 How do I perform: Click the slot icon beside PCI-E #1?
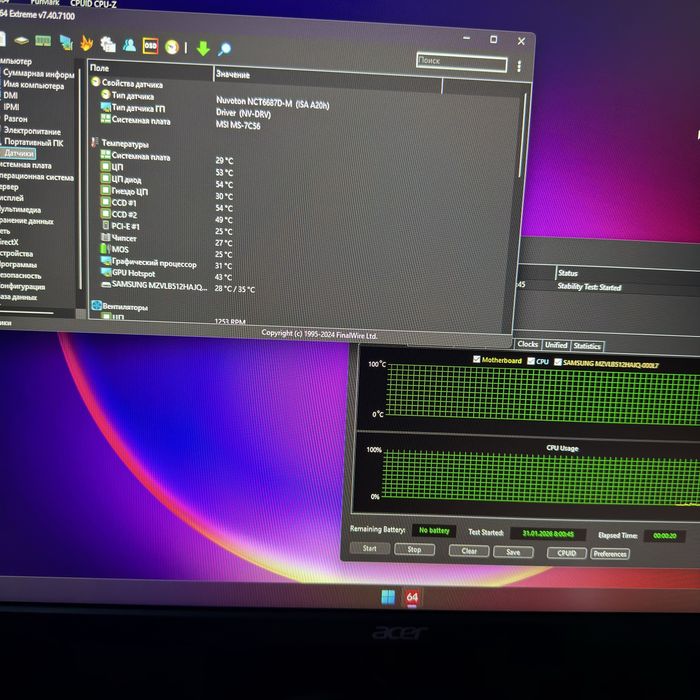[x=106, y=225]
